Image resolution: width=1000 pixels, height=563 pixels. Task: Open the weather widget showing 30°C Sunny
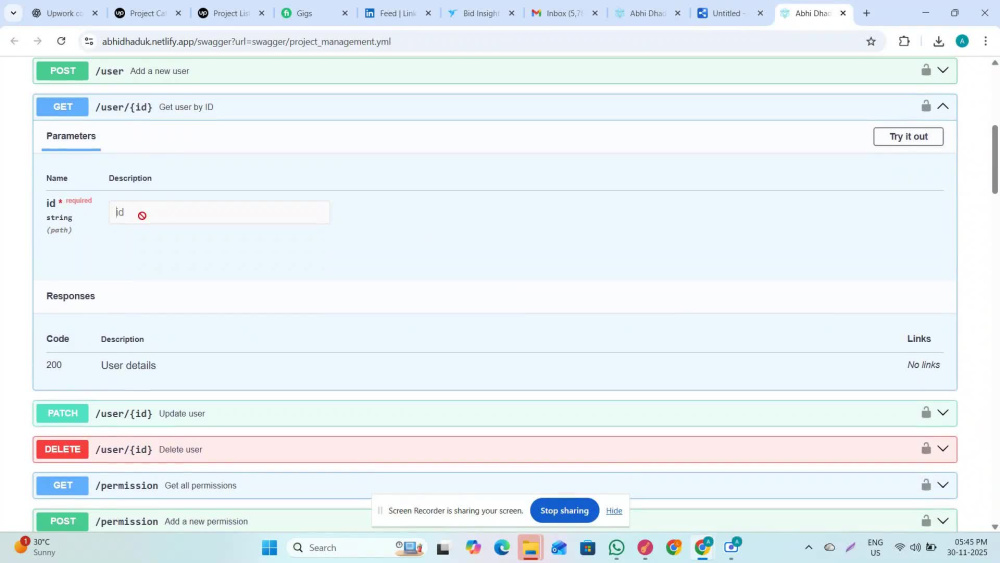36,546
